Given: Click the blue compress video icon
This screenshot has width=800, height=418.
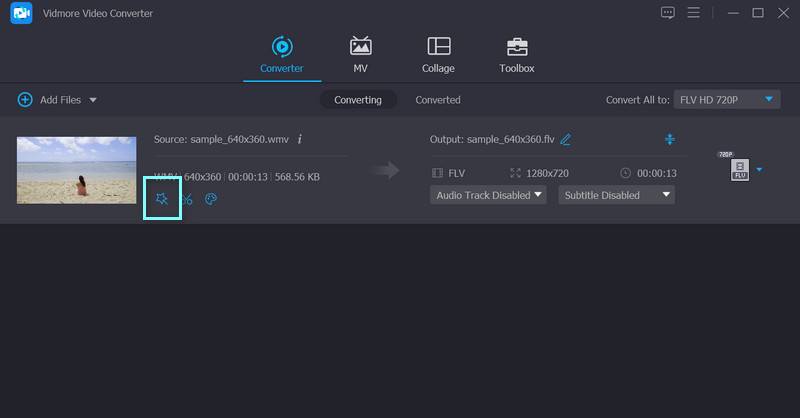Looking at the screenshot, I should pyautogui.click(x=669, y=139).
